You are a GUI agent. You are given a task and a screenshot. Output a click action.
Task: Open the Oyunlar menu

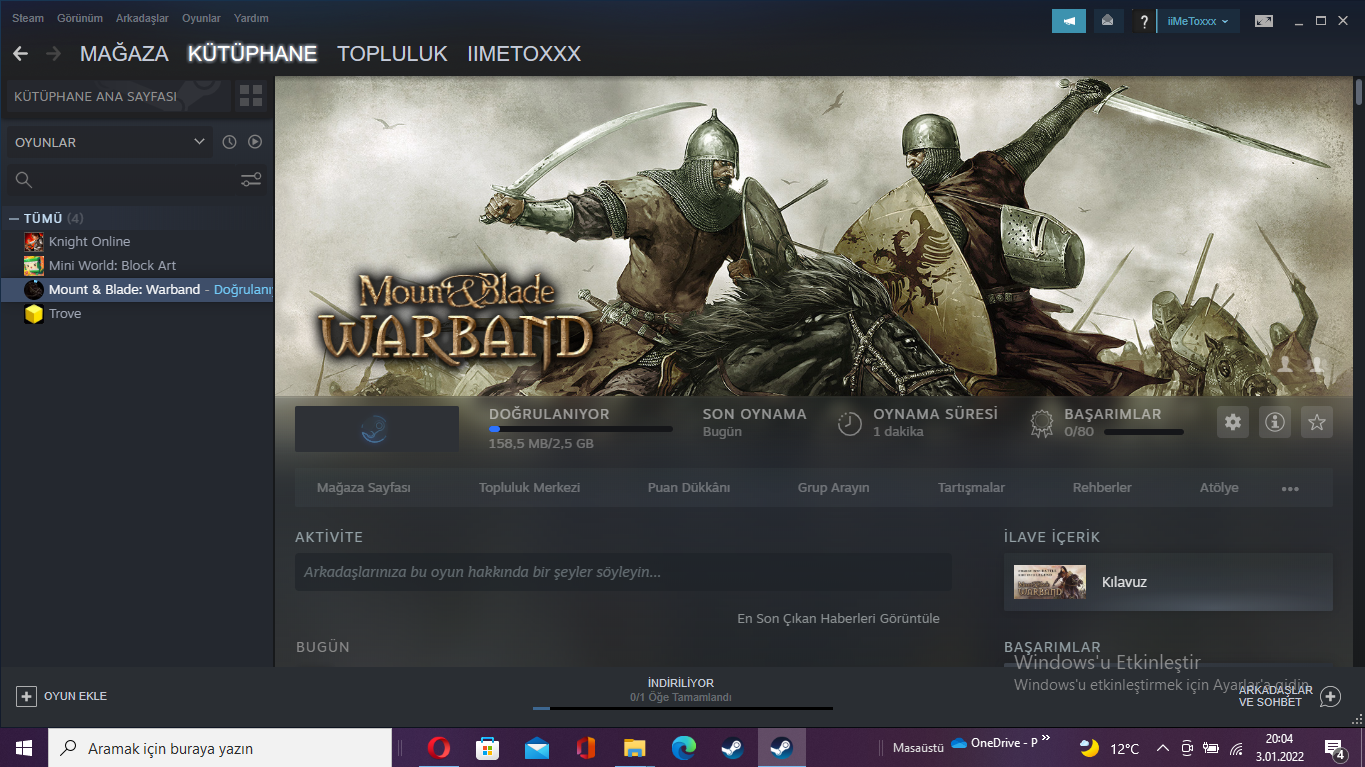(201, 18)
